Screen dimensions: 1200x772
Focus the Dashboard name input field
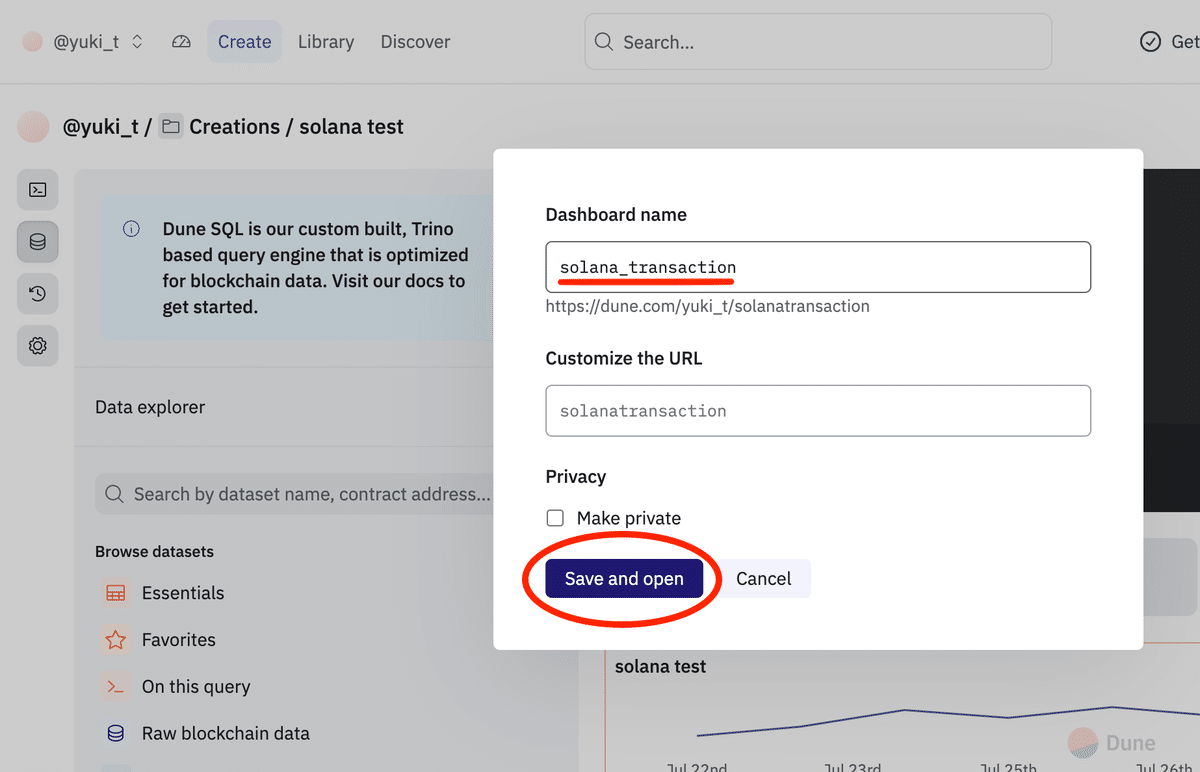coord(818,267)
